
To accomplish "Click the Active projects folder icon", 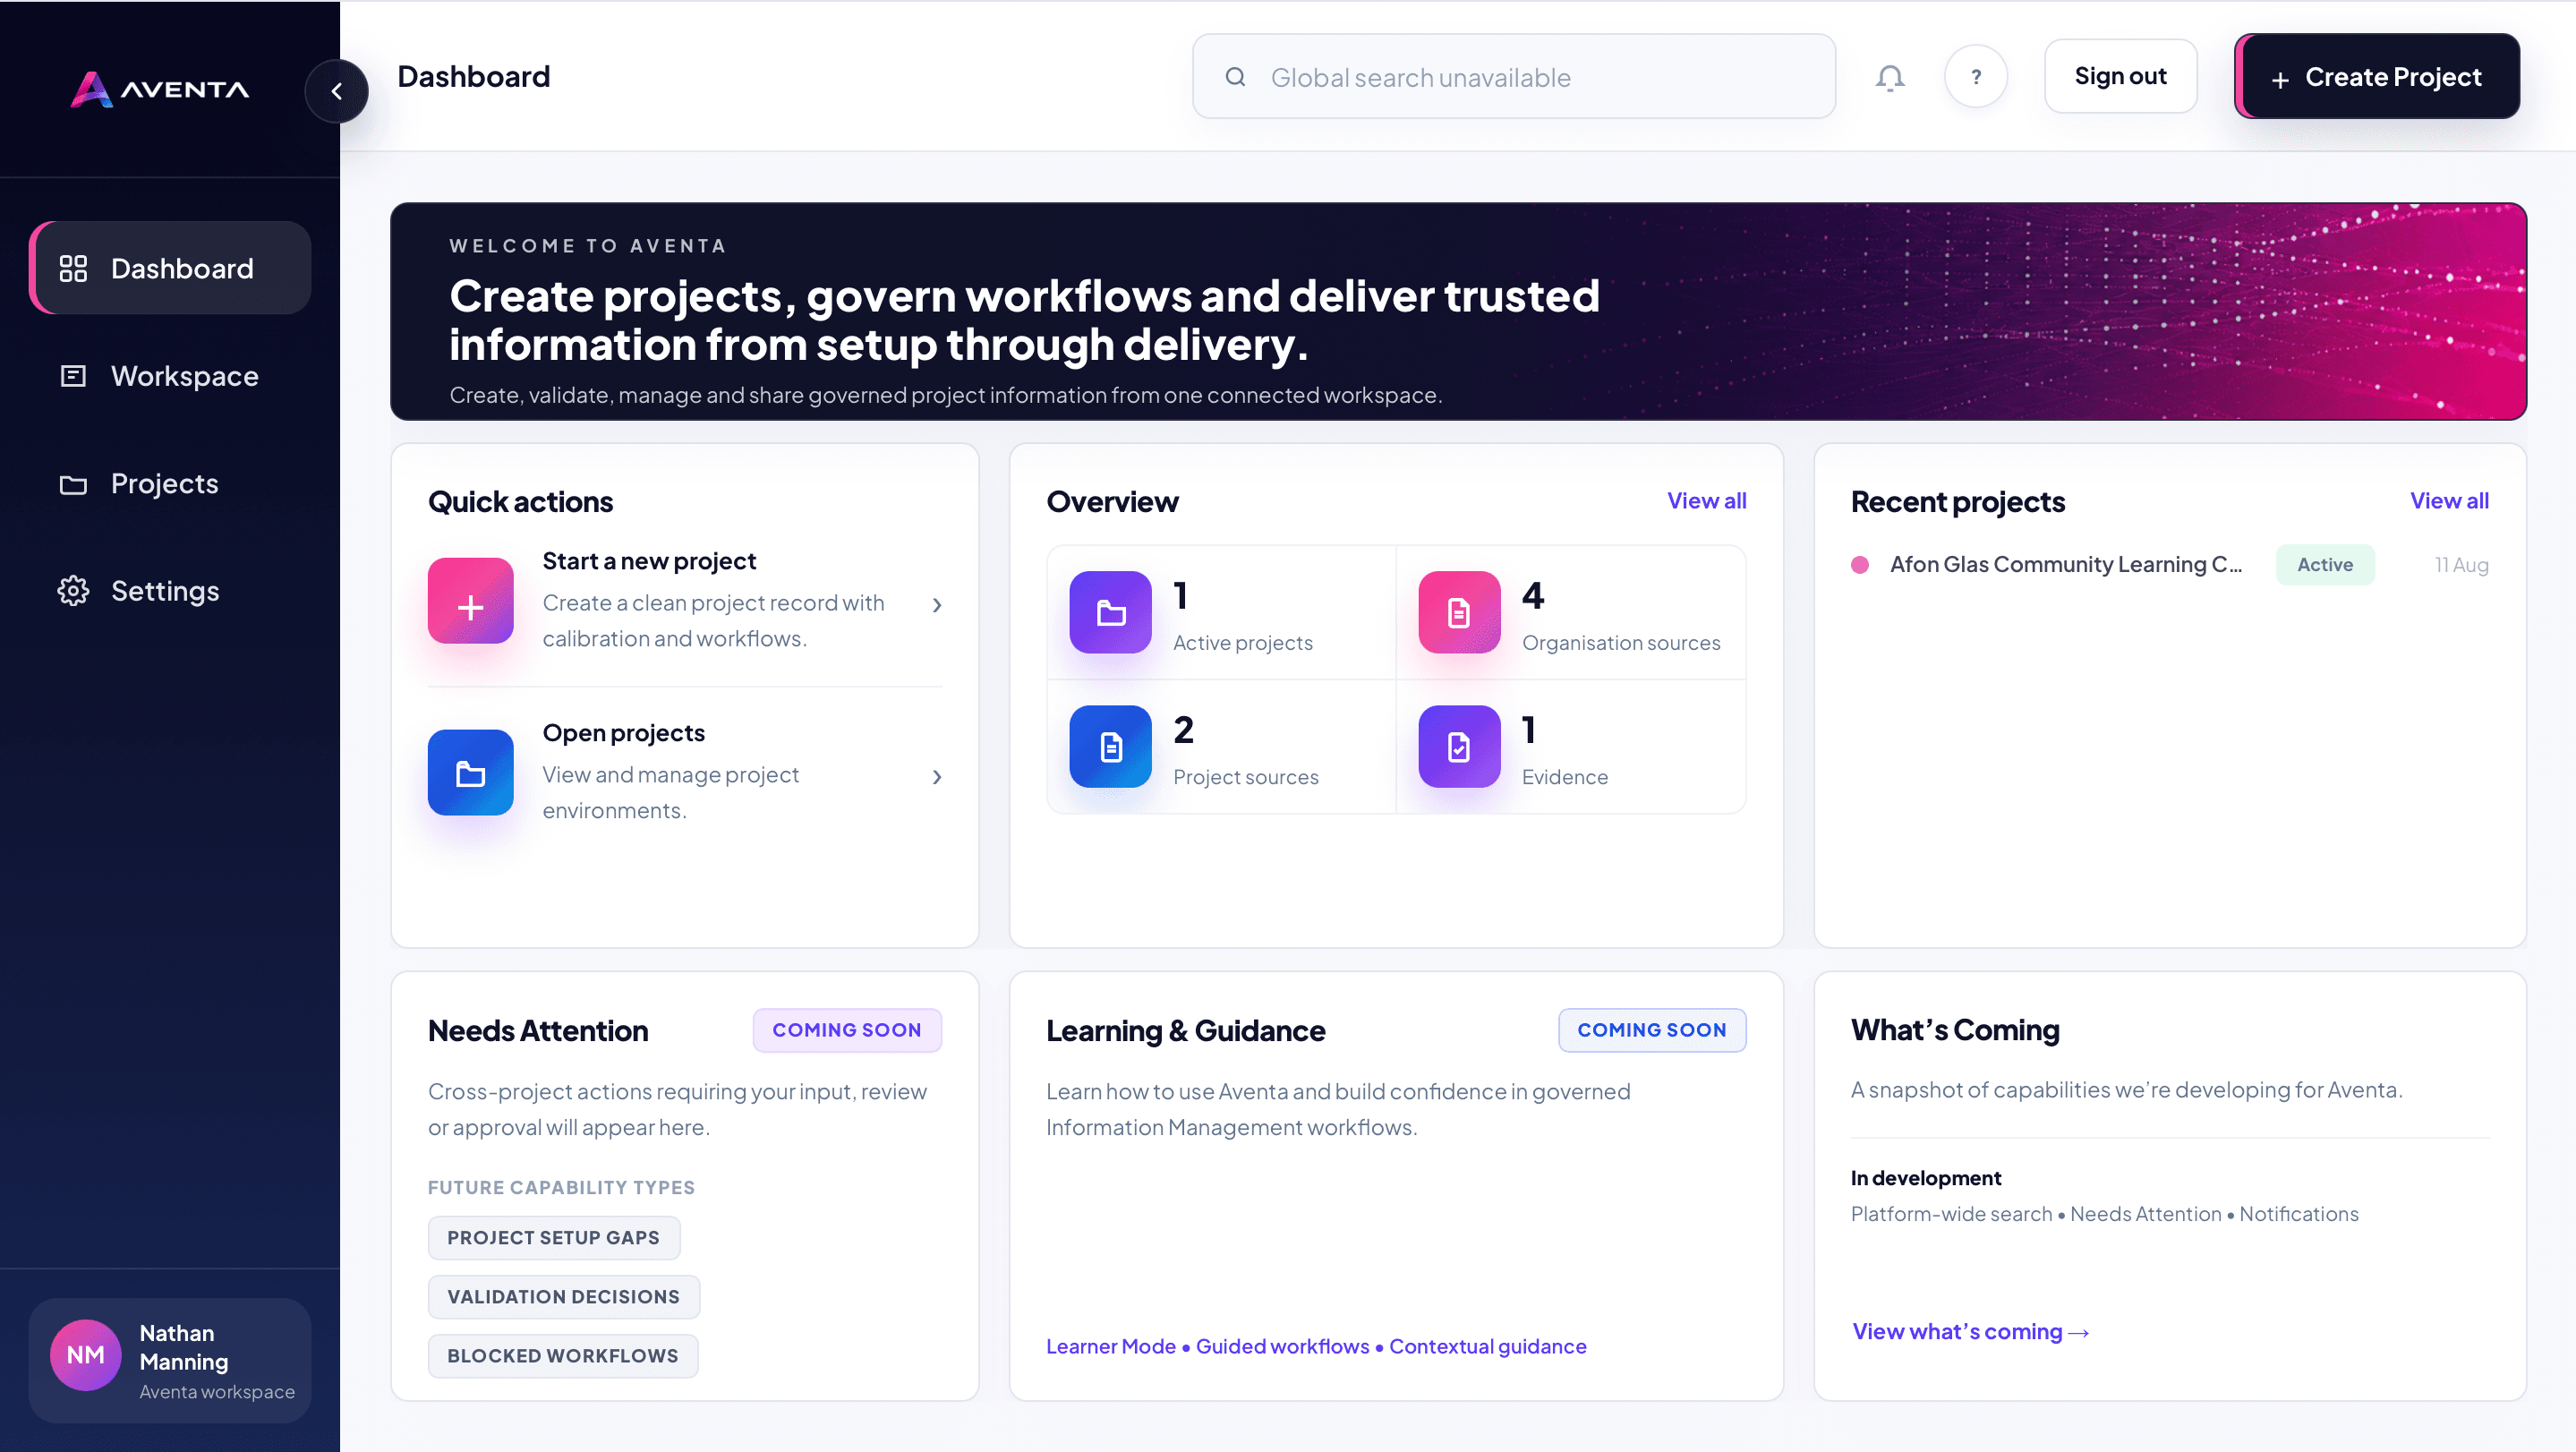I will [x=1110, y=612].
